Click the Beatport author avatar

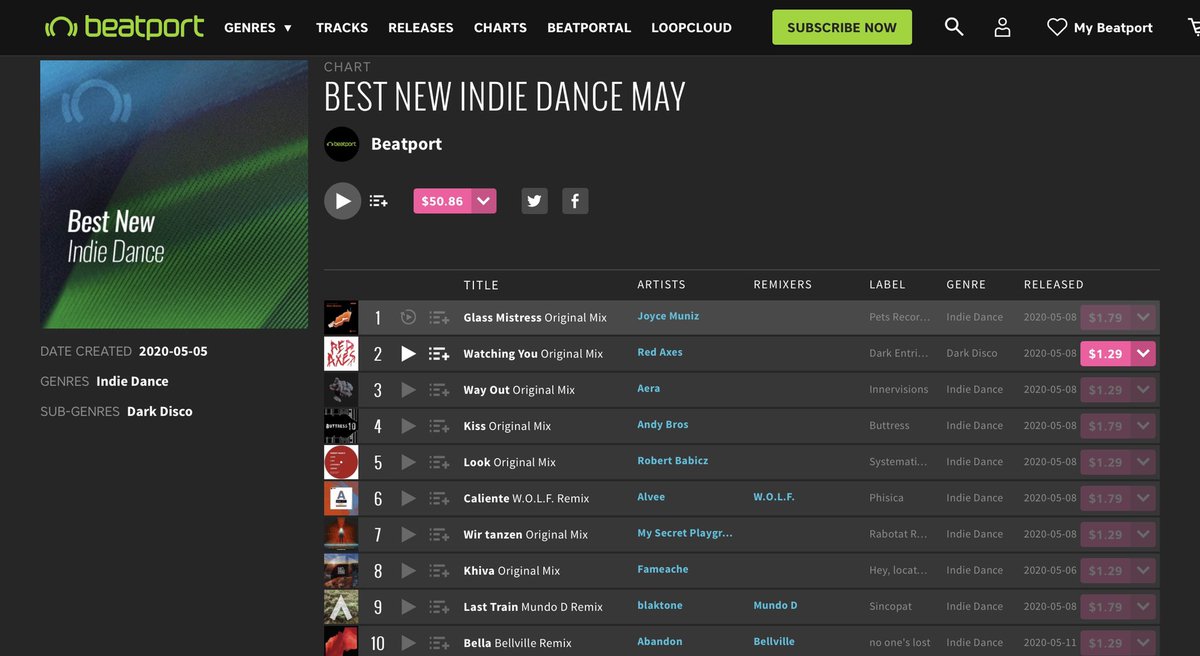342,144
